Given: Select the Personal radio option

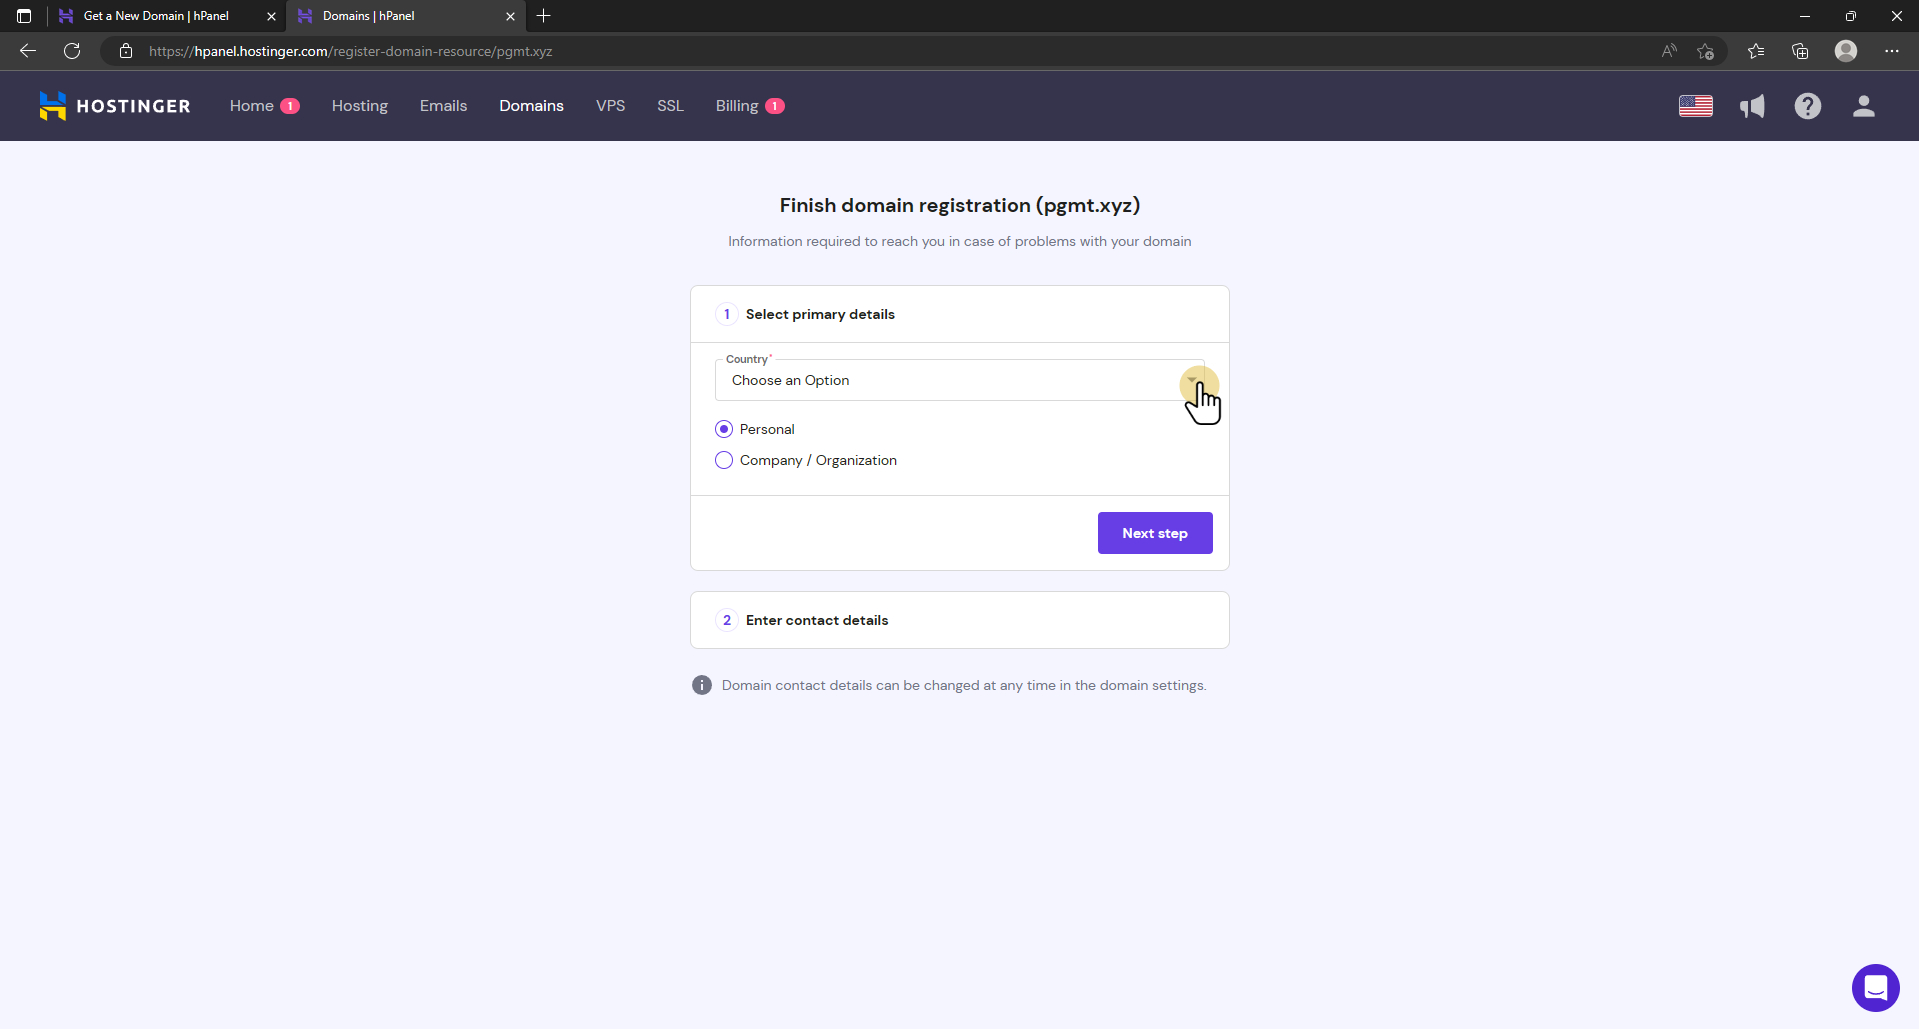Looking at the screenshot, I should click(x=724, y=429).
